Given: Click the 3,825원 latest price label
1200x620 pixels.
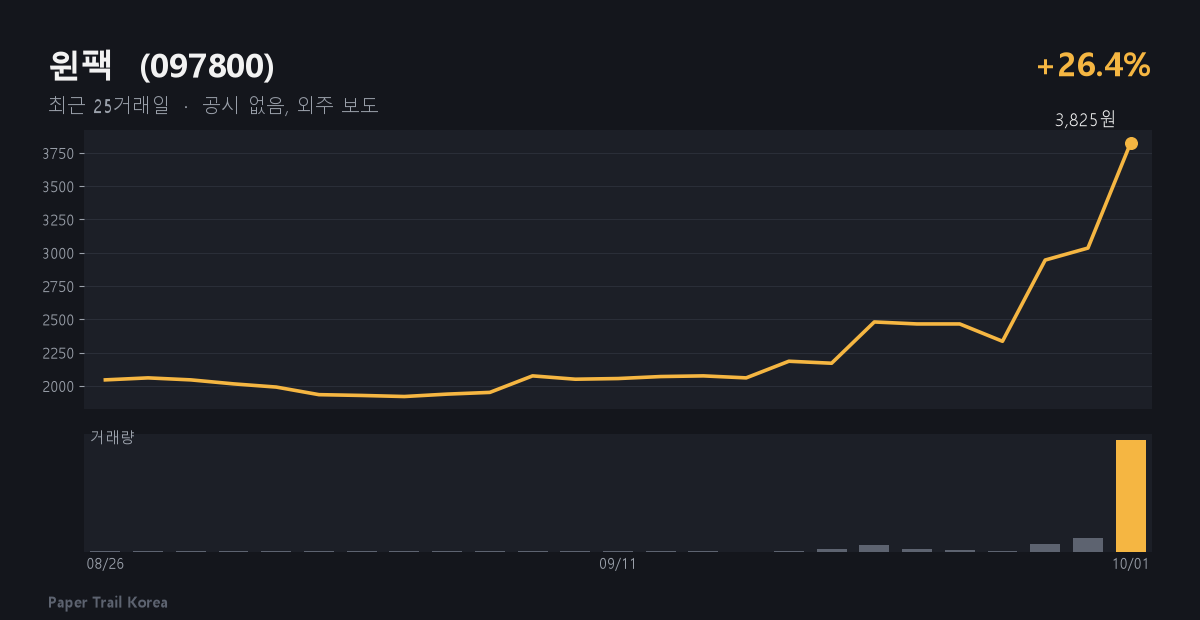Looking at the screenshot, I should pyautogui.click(x=1085, y=120).
